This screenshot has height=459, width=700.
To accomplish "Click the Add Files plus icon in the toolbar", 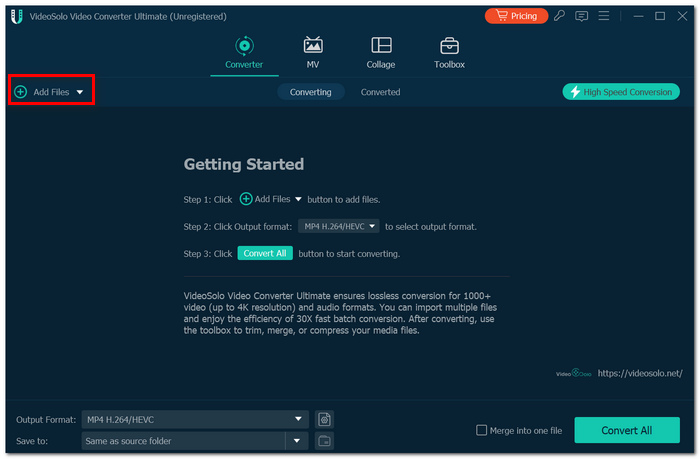I will click(21, 92).
